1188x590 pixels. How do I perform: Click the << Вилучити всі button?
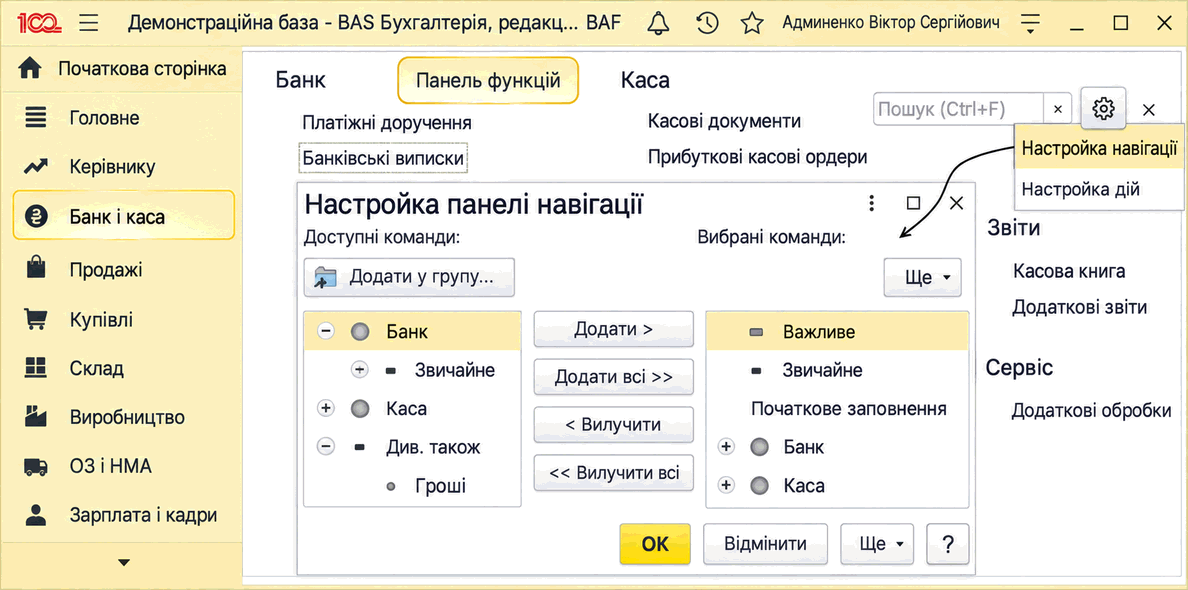[x=614, y=473]
